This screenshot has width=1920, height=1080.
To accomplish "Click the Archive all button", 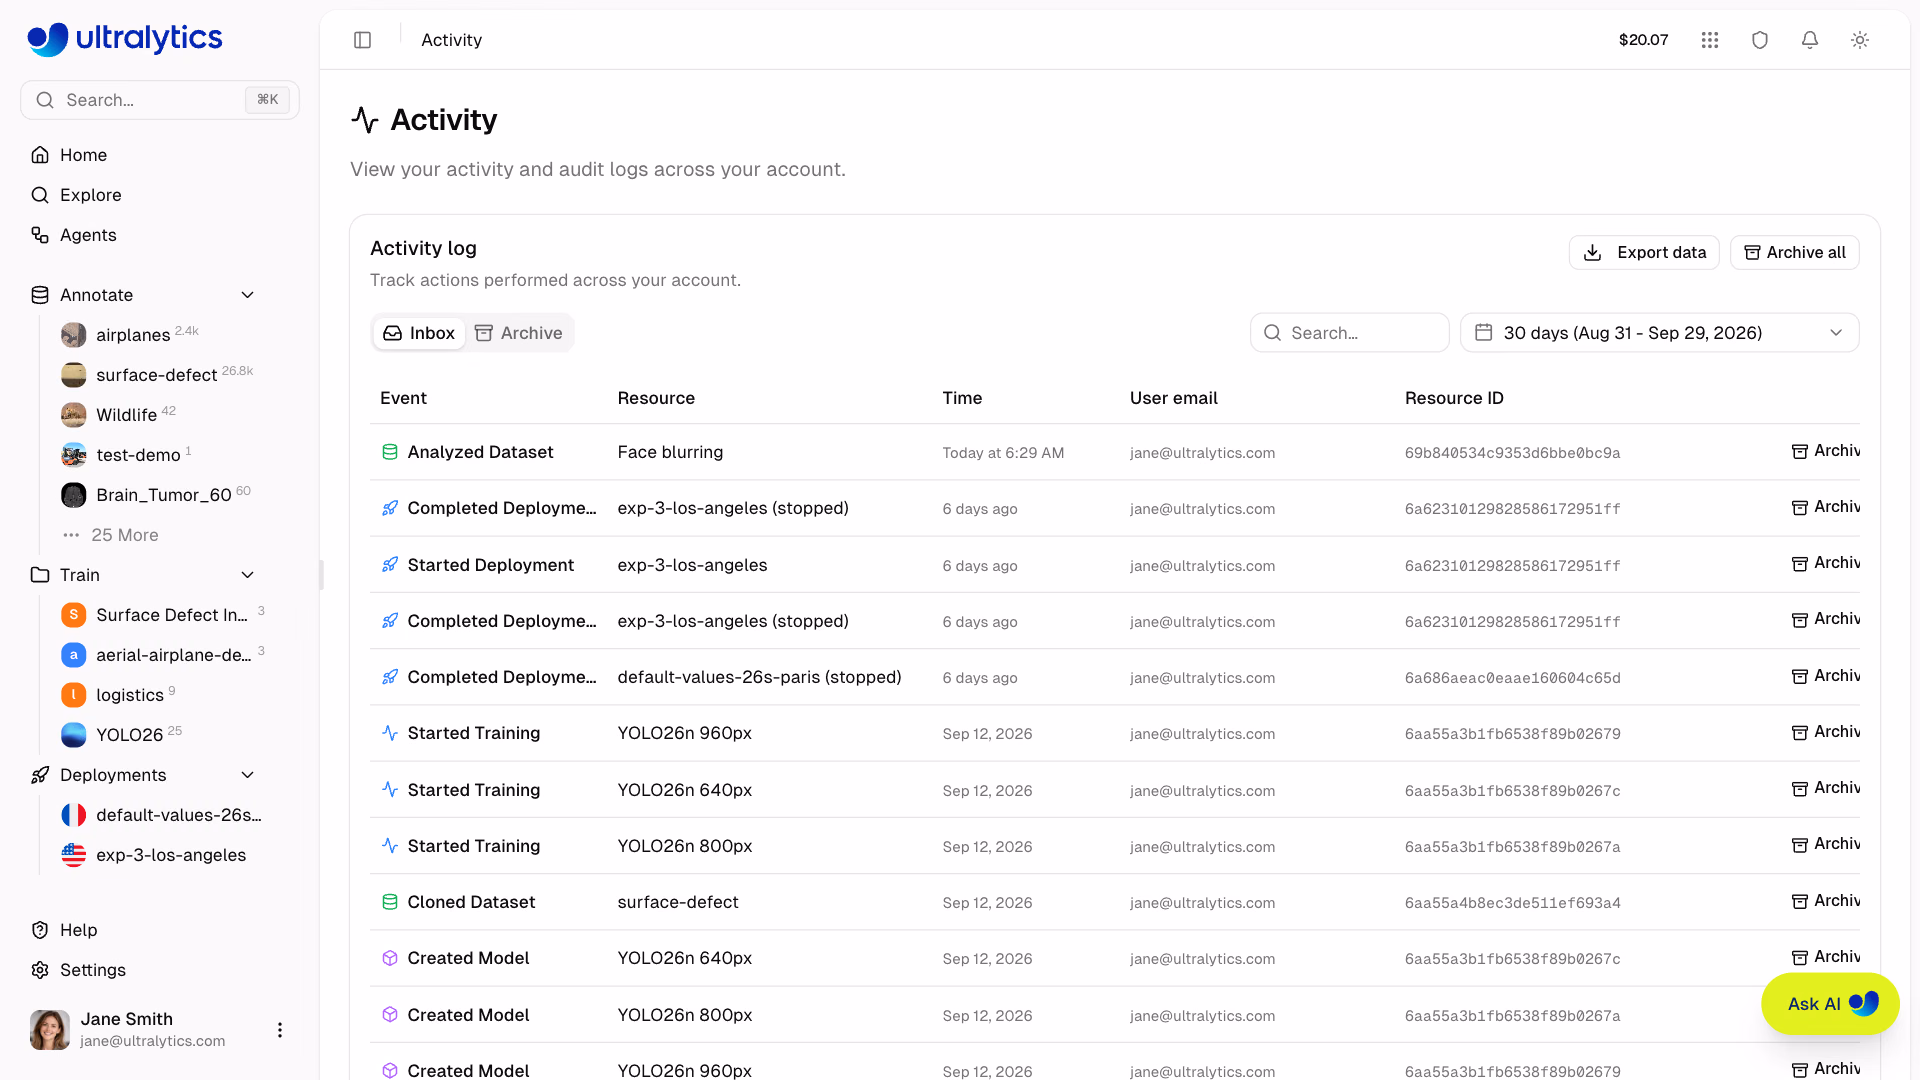I will tap(1795, 253).
